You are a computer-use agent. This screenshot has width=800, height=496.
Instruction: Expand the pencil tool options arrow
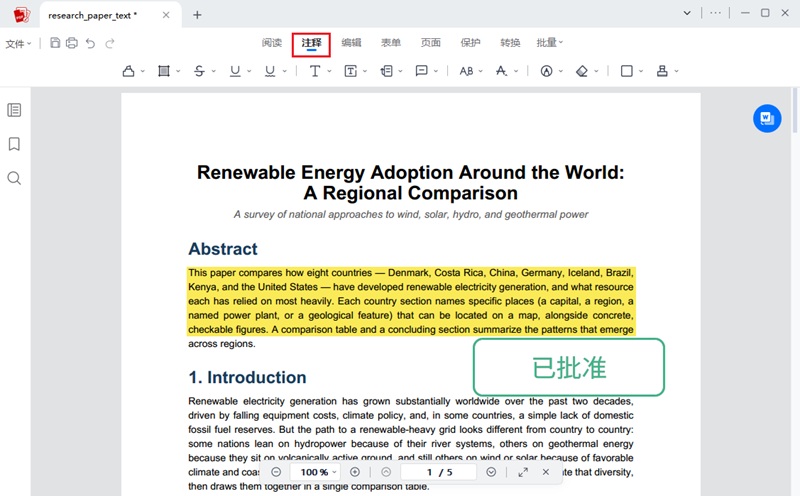561,71
